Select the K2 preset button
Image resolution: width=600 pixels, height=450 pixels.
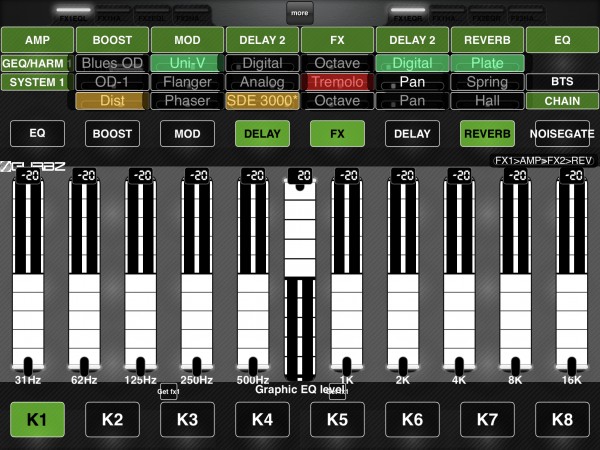[x=112, y=419]
